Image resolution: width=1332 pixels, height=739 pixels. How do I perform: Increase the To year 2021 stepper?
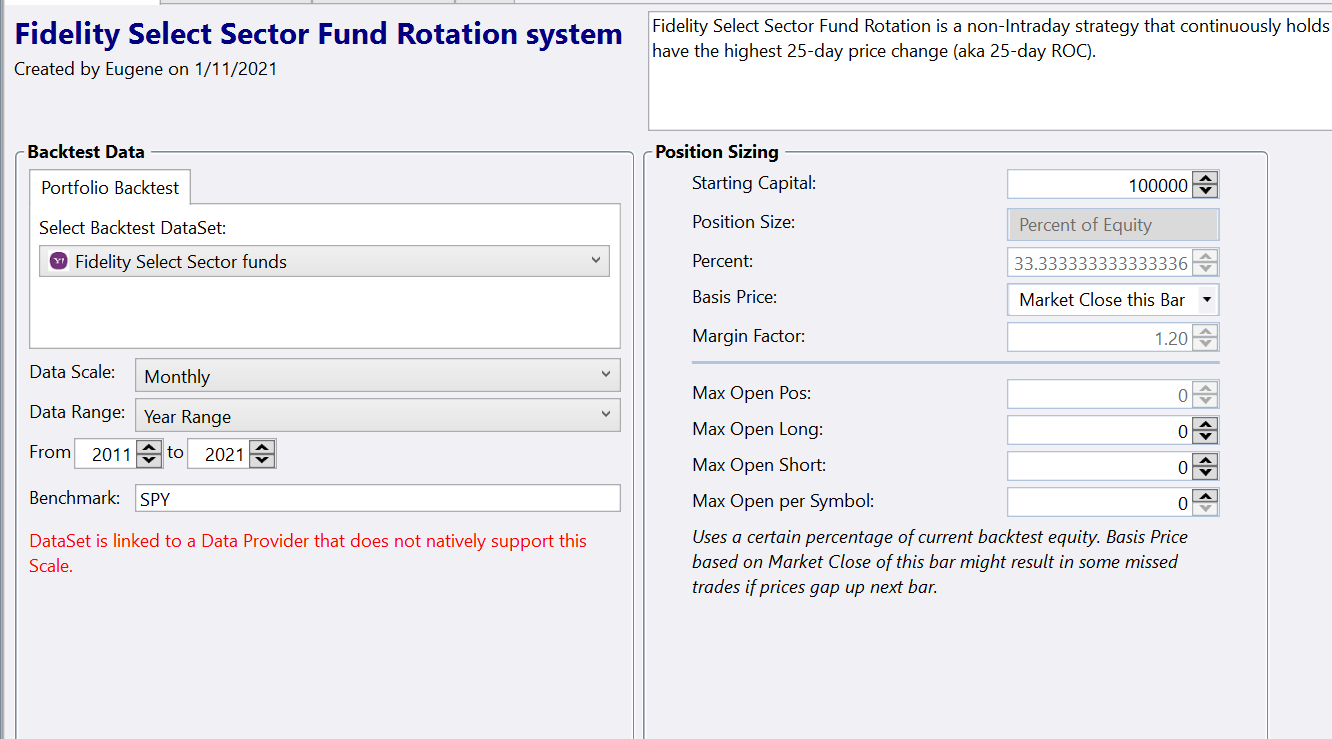[x=262, y=448]
